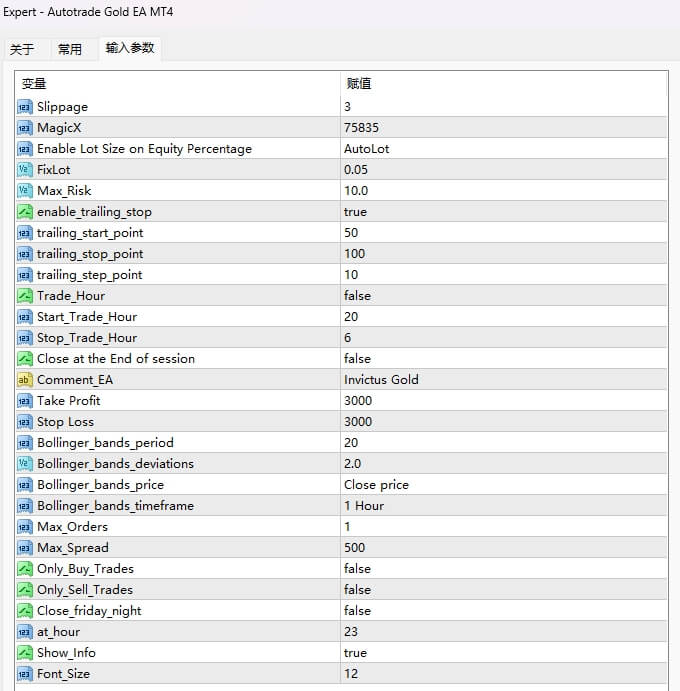The width and height of the screenshot is (680, 691).
Task: Switch to the 关于 tab
Action: 22,49
